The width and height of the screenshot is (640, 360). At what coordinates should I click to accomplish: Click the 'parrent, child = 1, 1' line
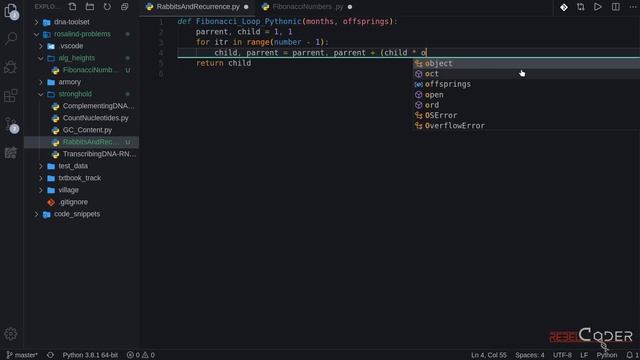244,32
